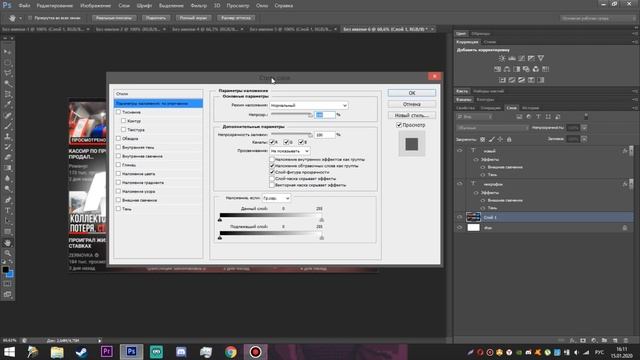Enable the Обводка effect checkbox
This screenshot has height=360, width=640.
coord(118,138)
